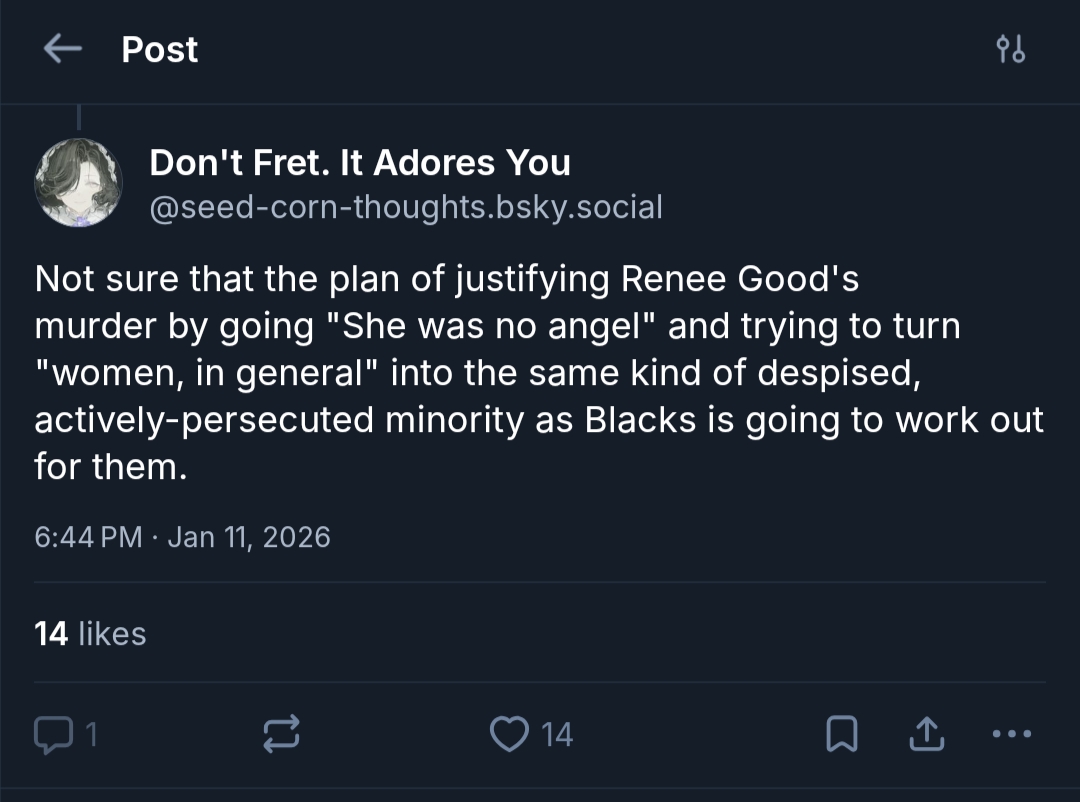The image size is (1080, 802).
Task: Click the "Post" header title
Action: click(x=160, y=49)
